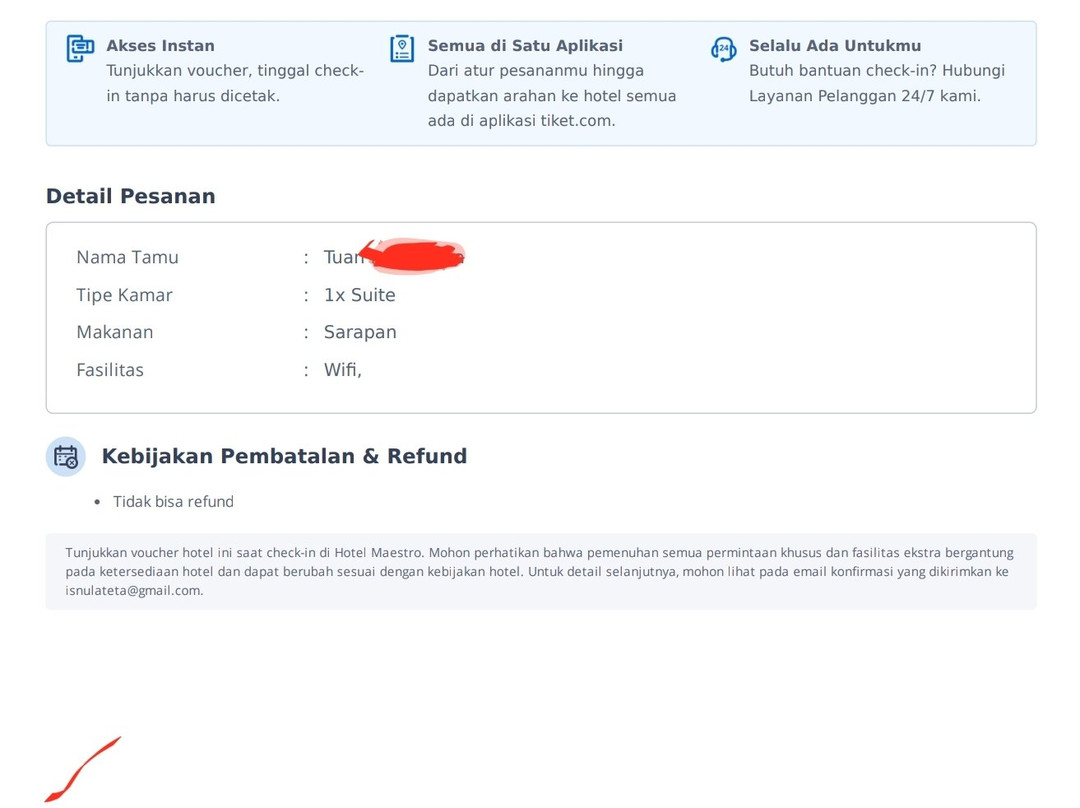Click the Fasilitas label
The image size is (1080, 808).
click(110, 370)
